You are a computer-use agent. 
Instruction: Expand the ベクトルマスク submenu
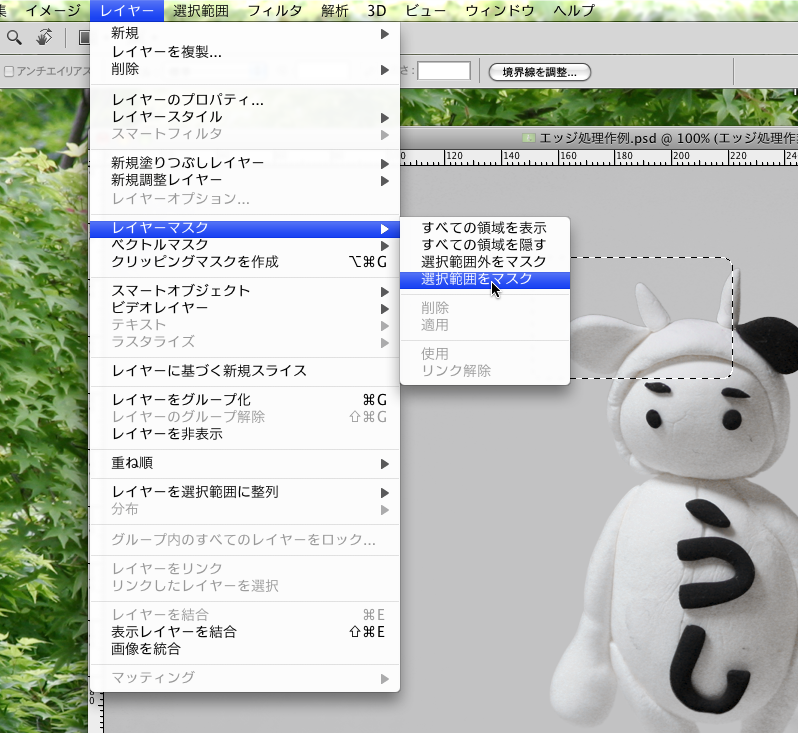tap(245, 245)
